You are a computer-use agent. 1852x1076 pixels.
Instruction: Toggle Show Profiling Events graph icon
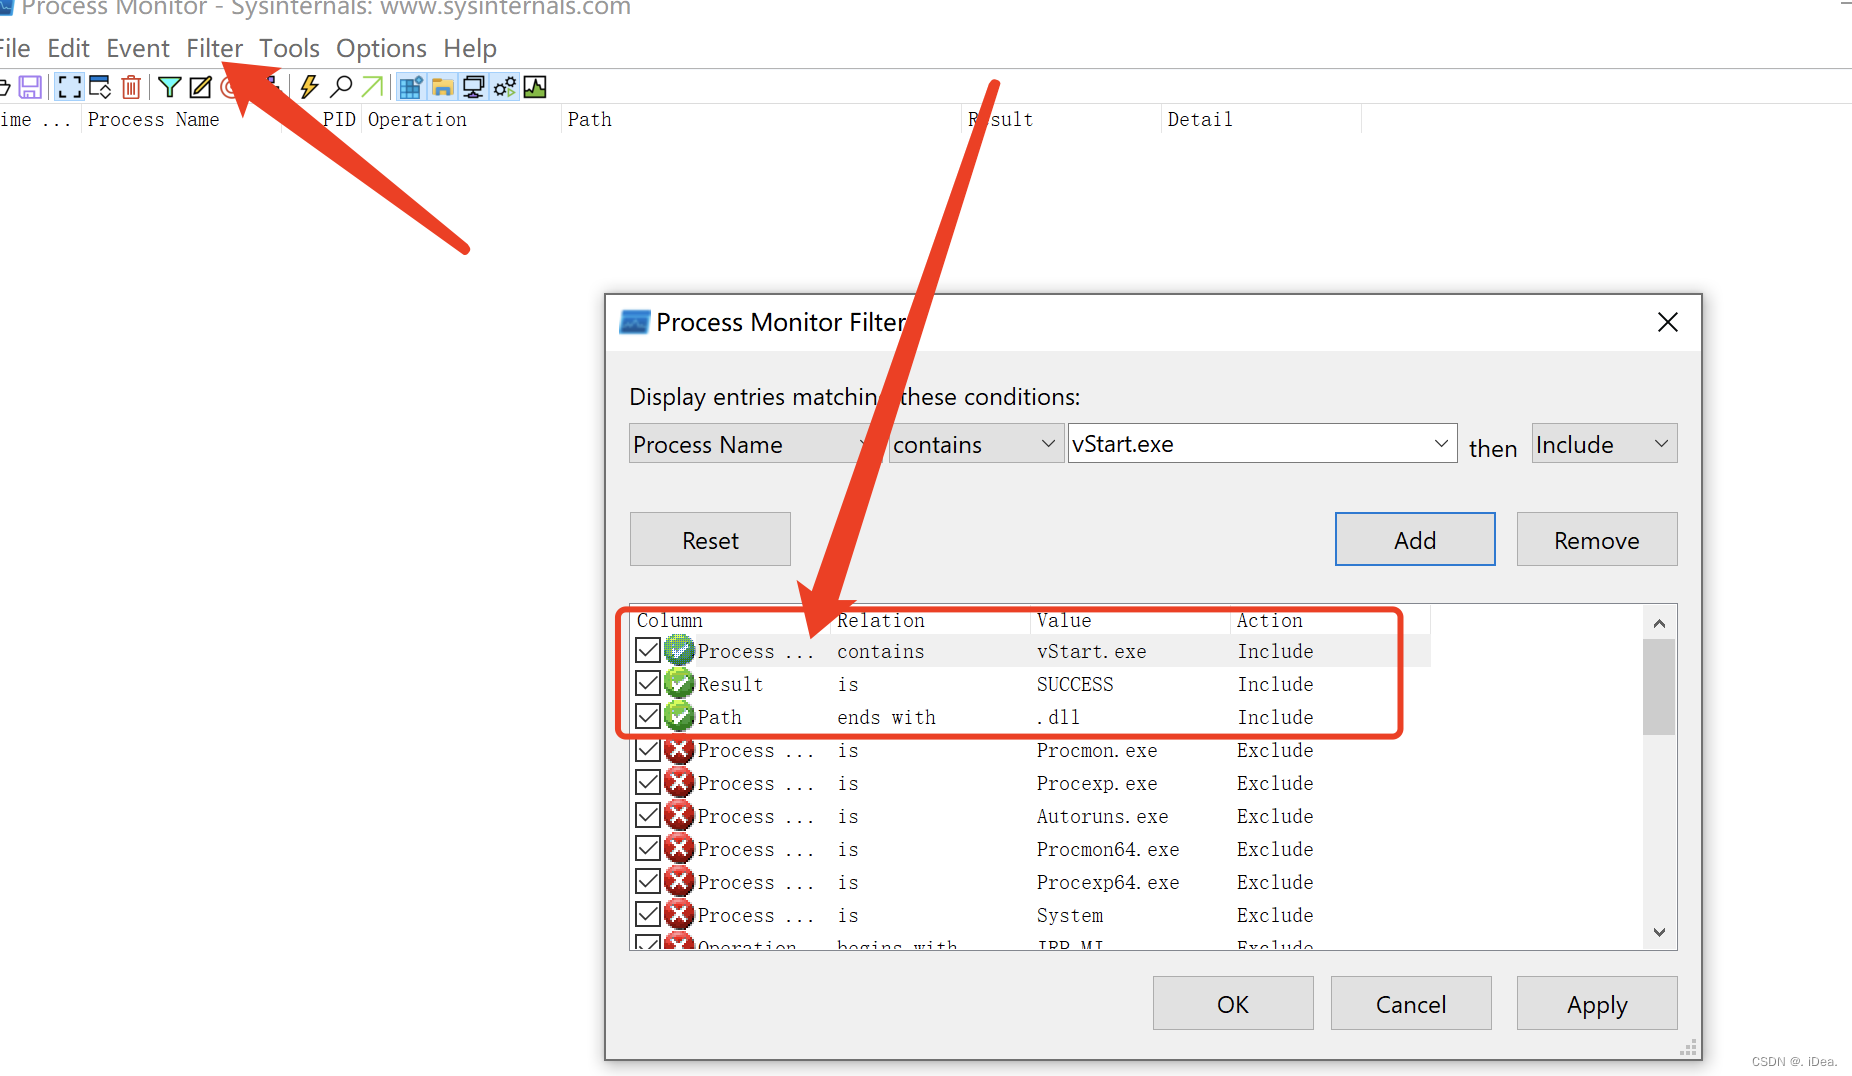pyautogui.click(x=535, y=87)
